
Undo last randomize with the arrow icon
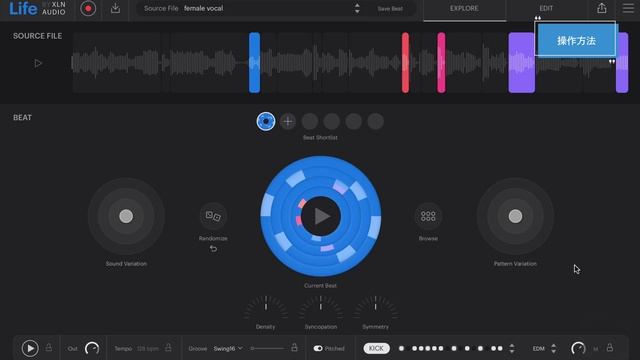213,249
